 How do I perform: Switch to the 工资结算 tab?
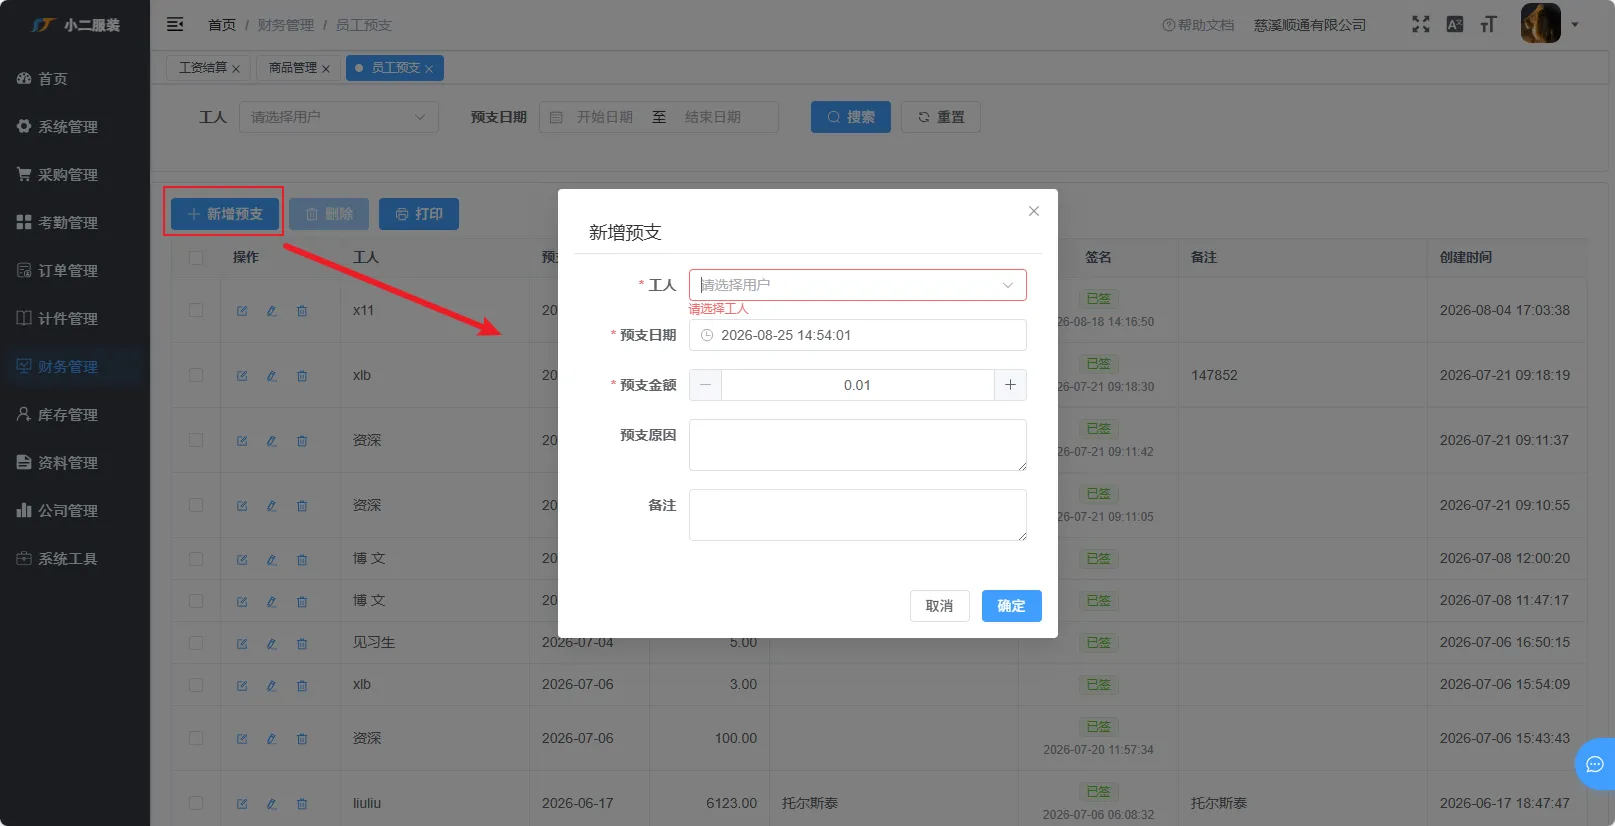point(203,68)
